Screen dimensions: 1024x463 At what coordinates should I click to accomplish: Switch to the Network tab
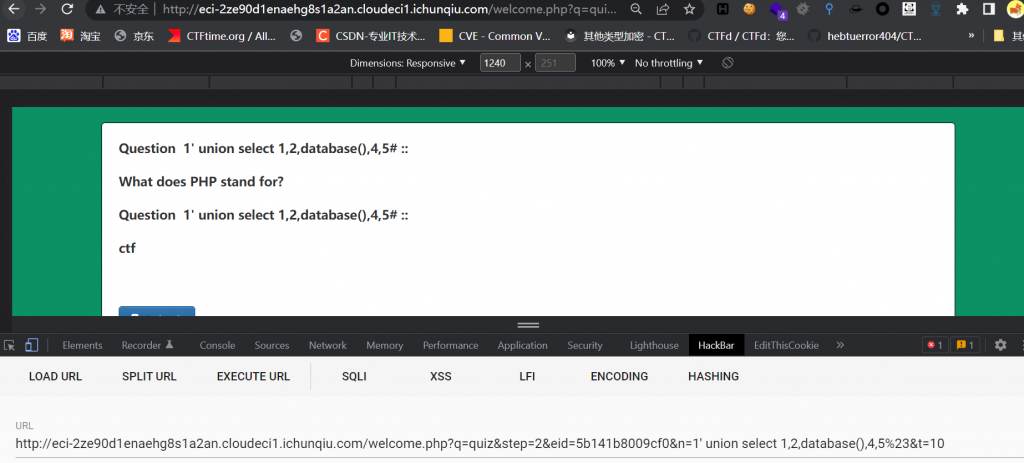[327, 345]
